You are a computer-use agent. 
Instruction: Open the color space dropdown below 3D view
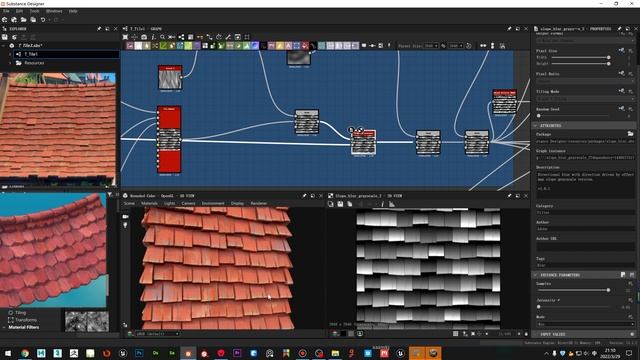click(157, 333)
